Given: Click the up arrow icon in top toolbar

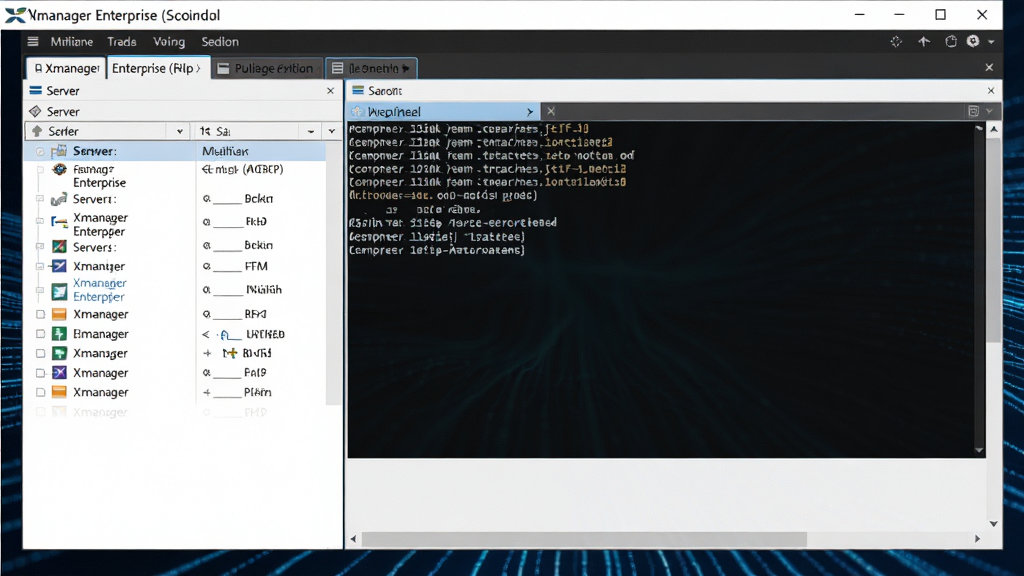Looking at the screenshot, I should point(923,42).
